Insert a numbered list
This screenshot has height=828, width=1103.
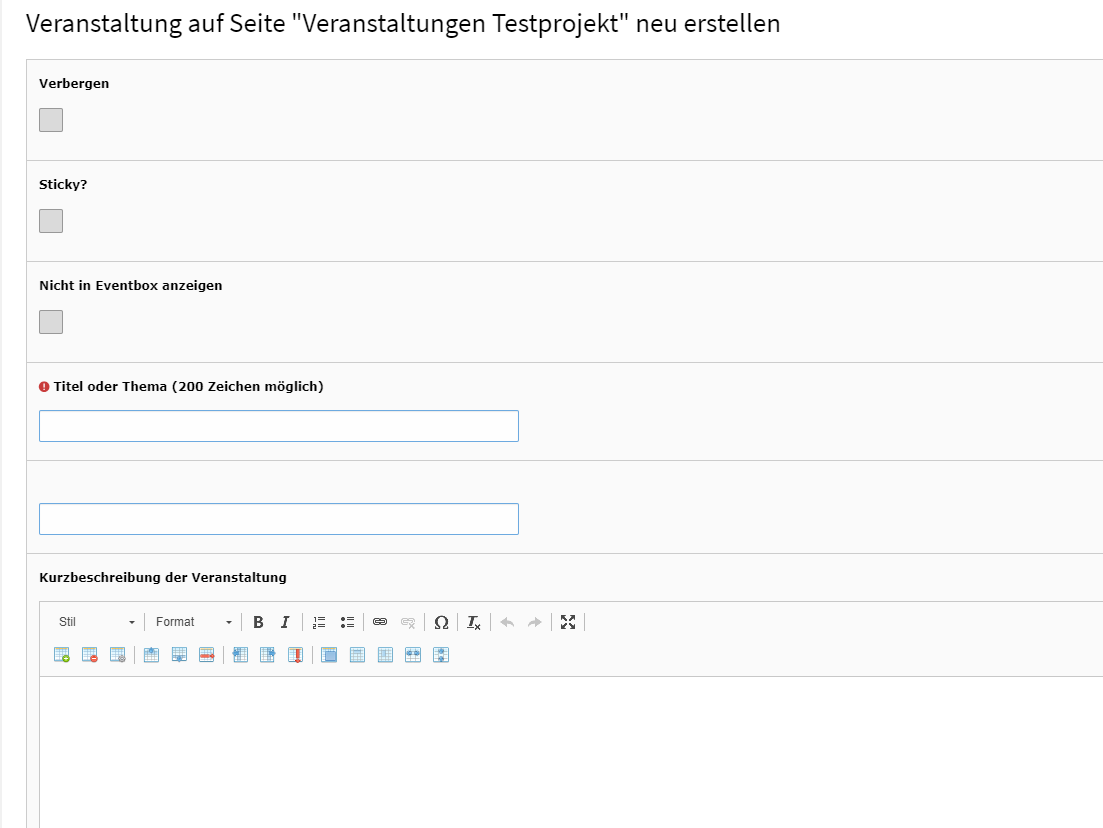click(x=319, y=622)
